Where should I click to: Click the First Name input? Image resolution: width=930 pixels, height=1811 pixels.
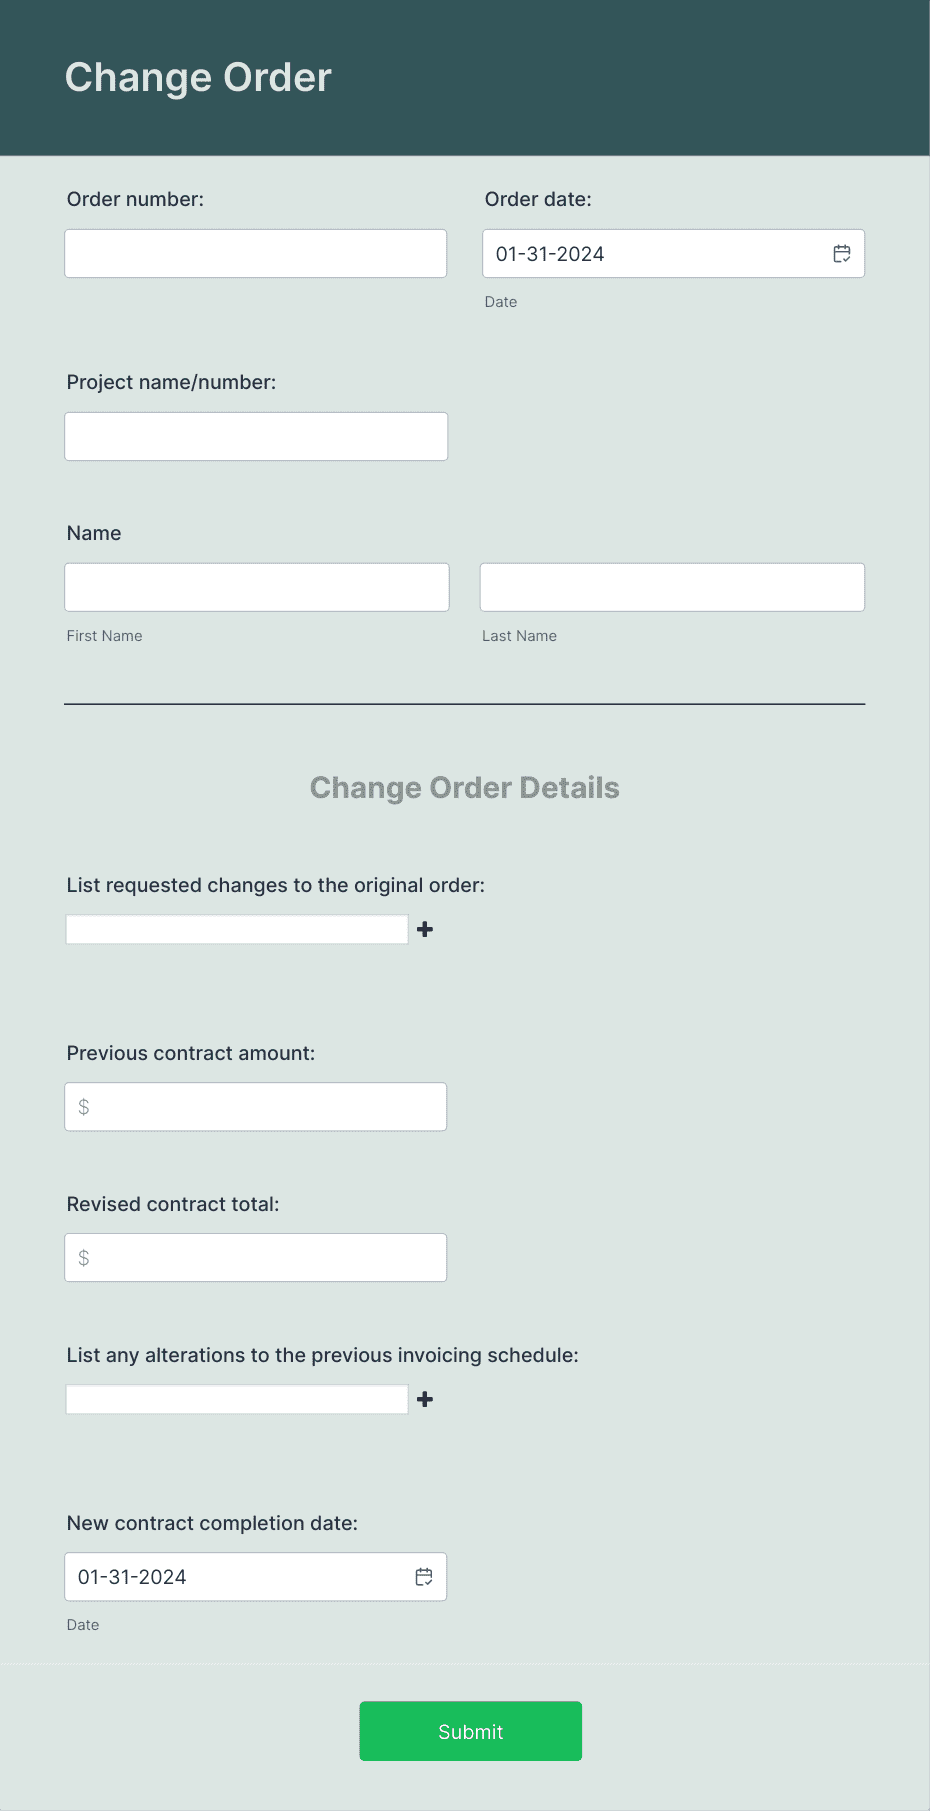tap(256, 586)
